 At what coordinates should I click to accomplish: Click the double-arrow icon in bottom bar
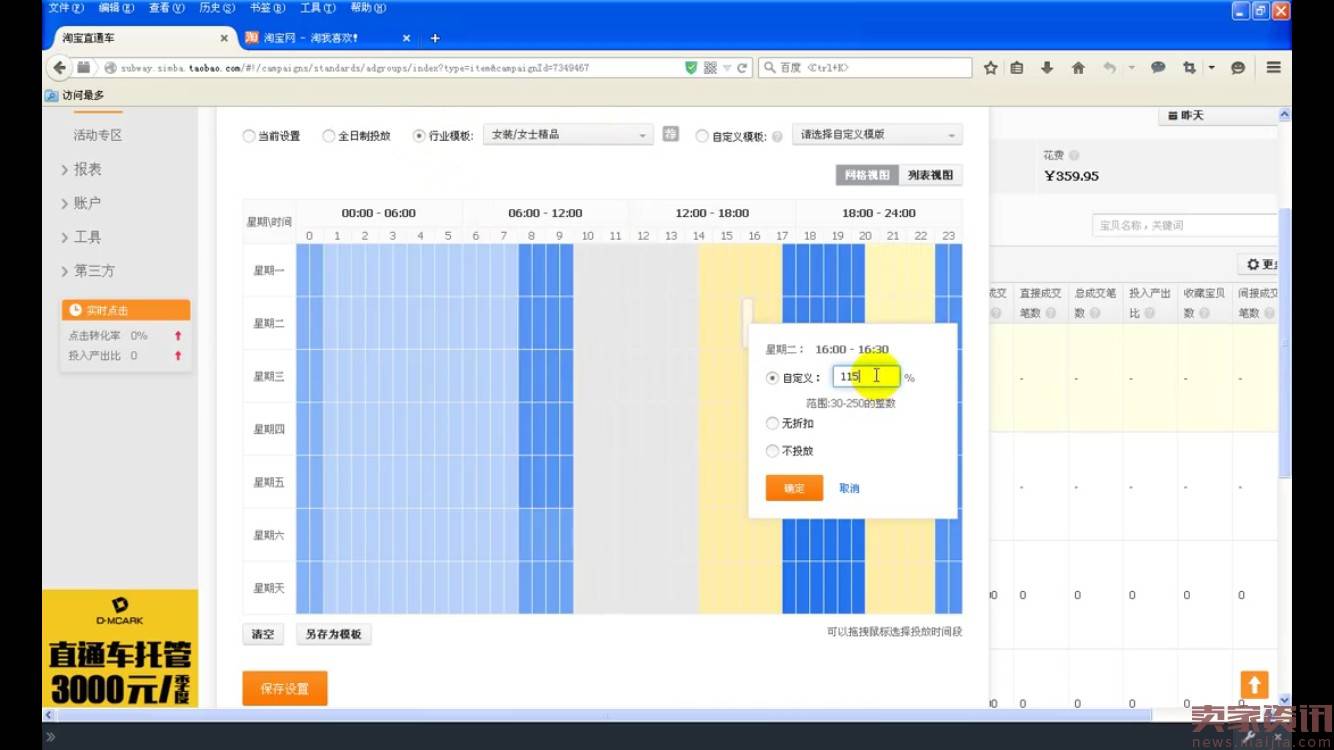(50, 737)
